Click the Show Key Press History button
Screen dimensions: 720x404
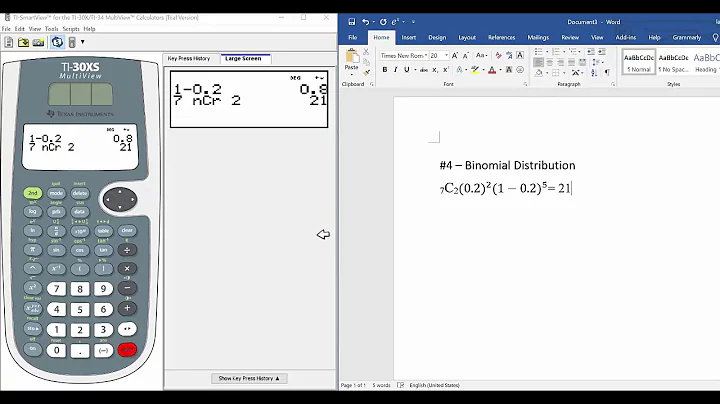[249, 378]
